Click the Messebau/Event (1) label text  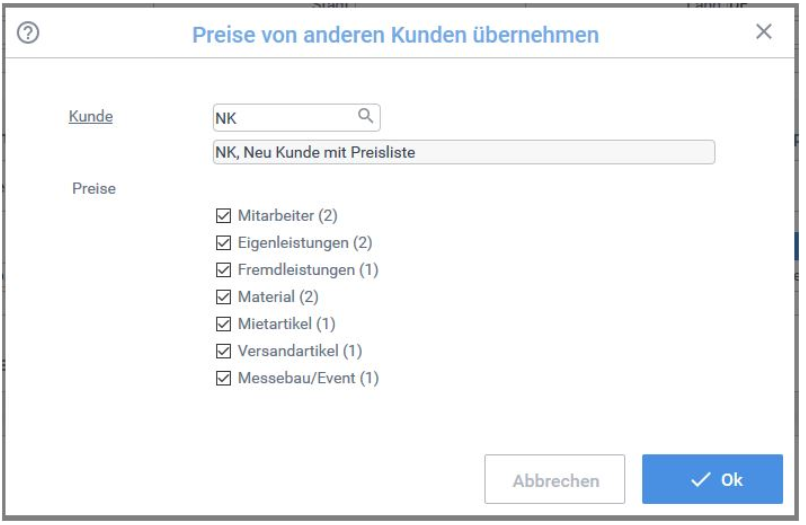[x=308, y=378]
